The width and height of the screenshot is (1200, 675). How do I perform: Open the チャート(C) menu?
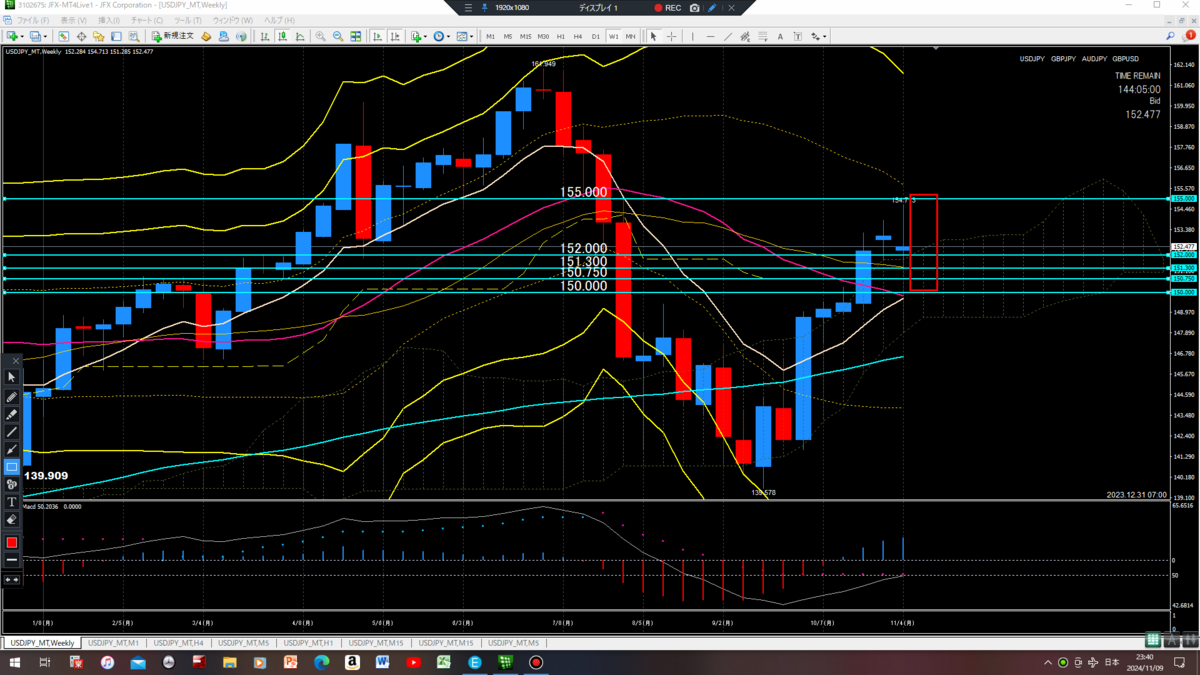pyautogui.click(x=147, y=20)
